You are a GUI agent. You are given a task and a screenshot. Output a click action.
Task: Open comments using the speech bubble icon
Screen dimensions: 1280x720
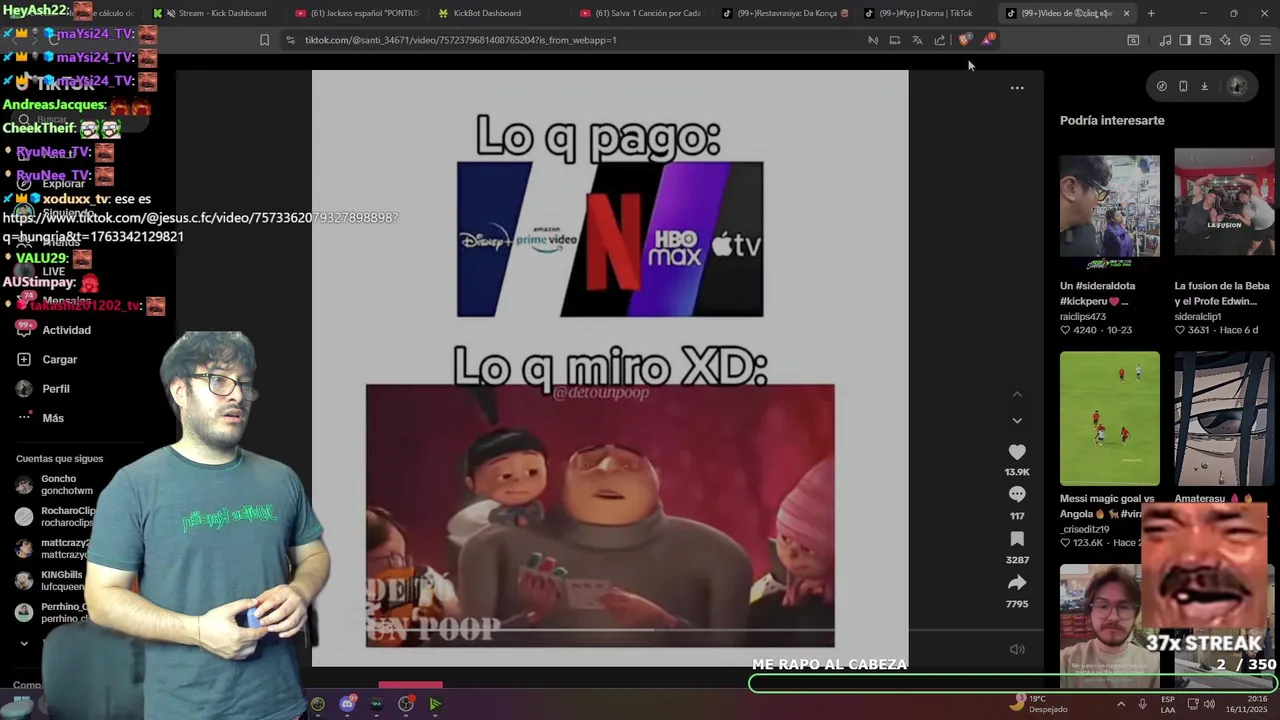tap(1017, 495)
